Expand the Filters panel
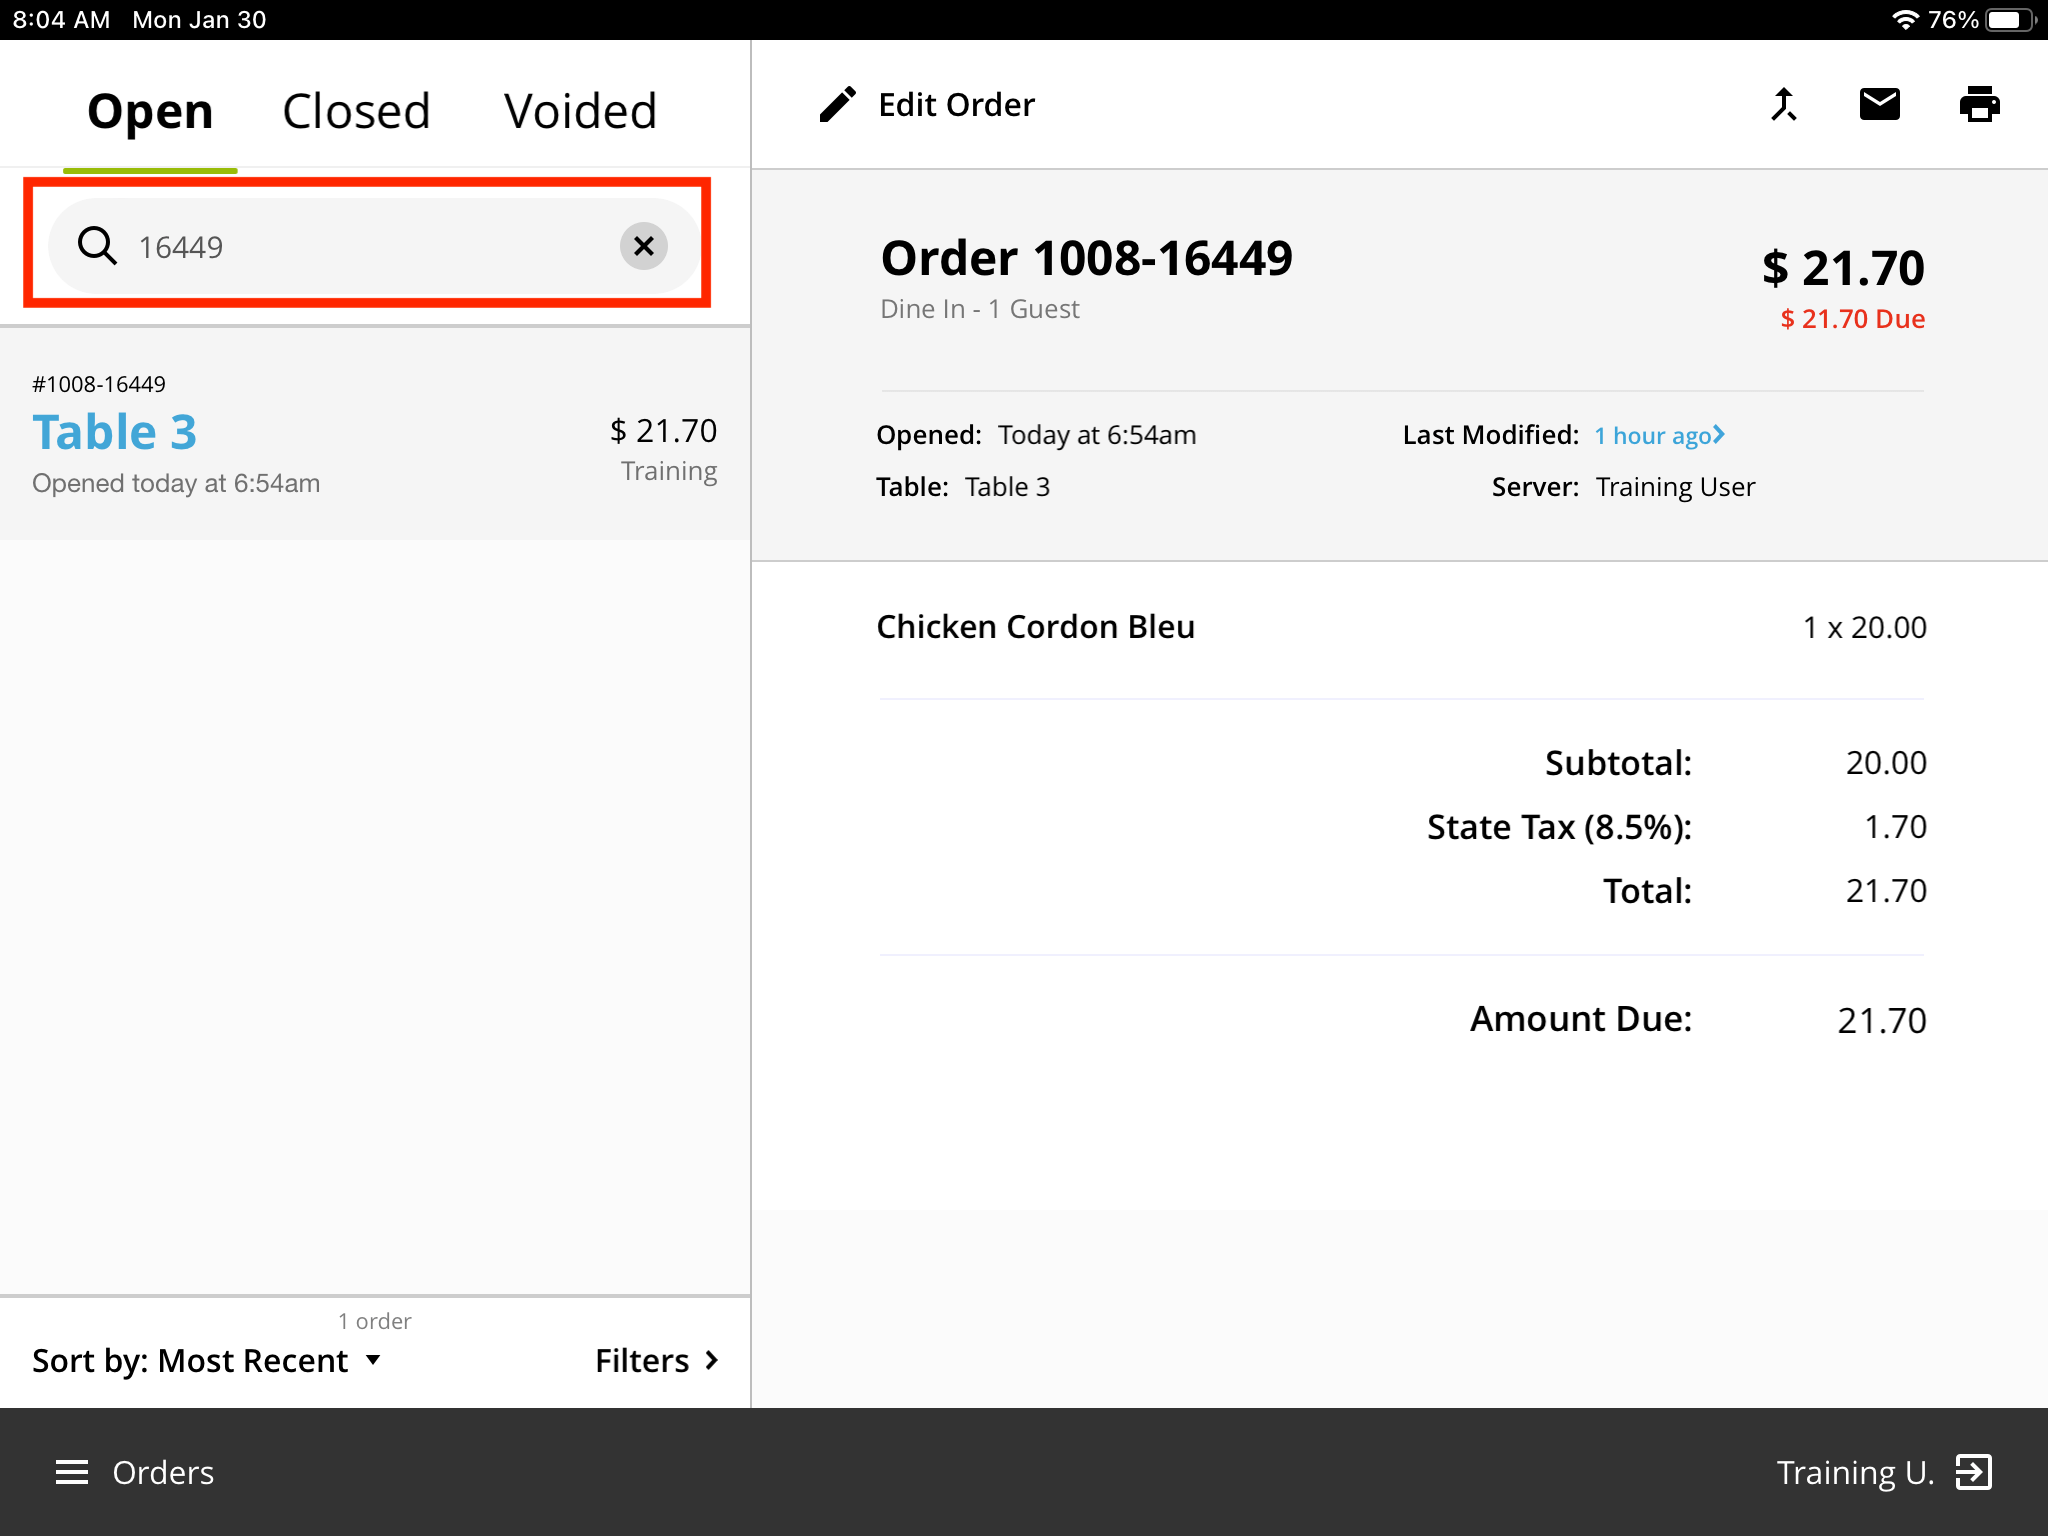The width and height of the screenshot is (2048, 1536). pyautogui.click(x=655, y=1360)
